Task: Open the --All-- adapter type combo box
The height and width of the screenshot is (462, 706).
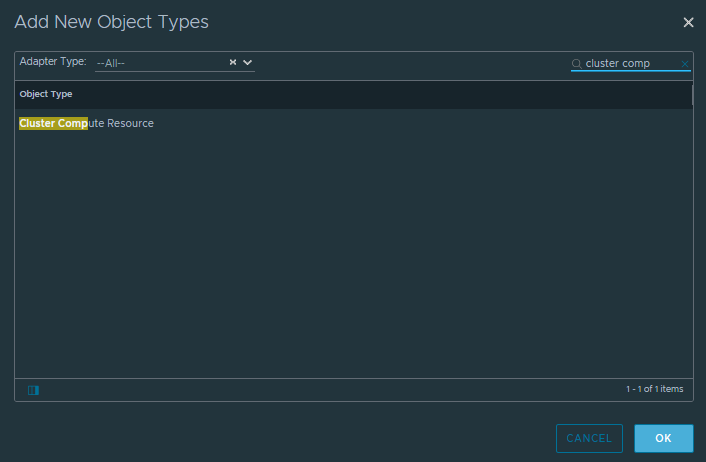Action: point(175,63)
